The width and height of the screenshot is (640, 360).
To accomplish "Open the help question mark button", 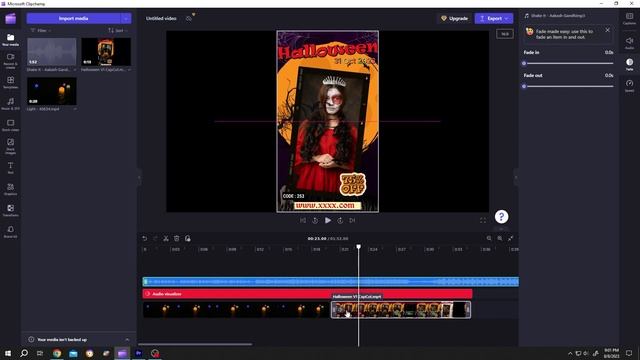I will (x=502, y=217).
